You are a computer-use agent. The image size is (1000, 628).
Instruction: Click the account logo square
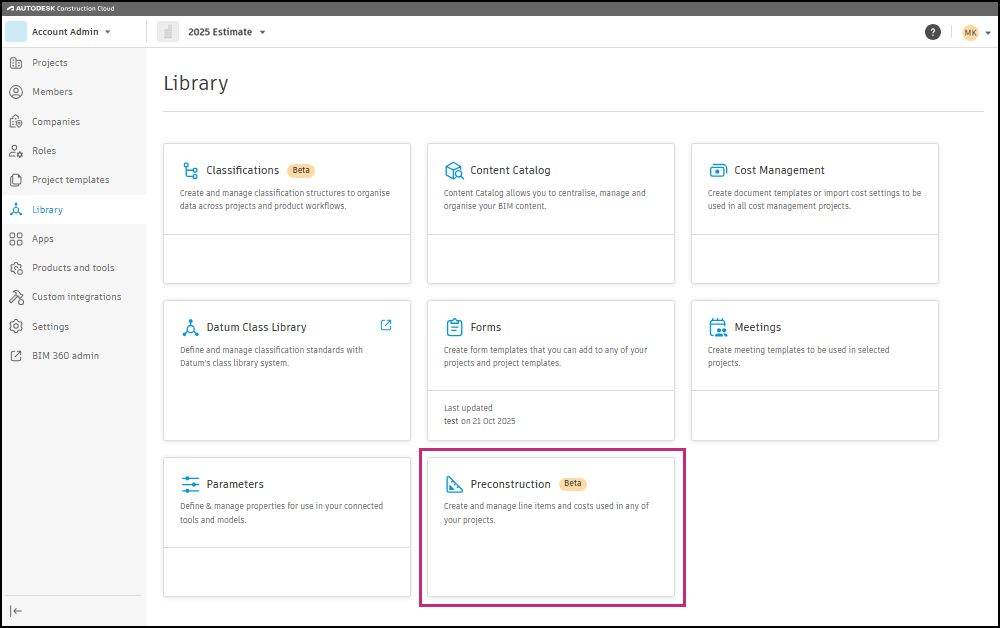click(16, 31)
